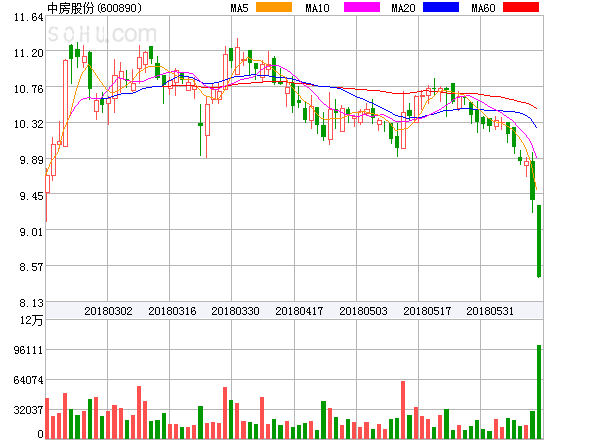This screenshot has width=600, height=440.
Task: Click the 8.57 price axis label
Action: click(32, 267)
